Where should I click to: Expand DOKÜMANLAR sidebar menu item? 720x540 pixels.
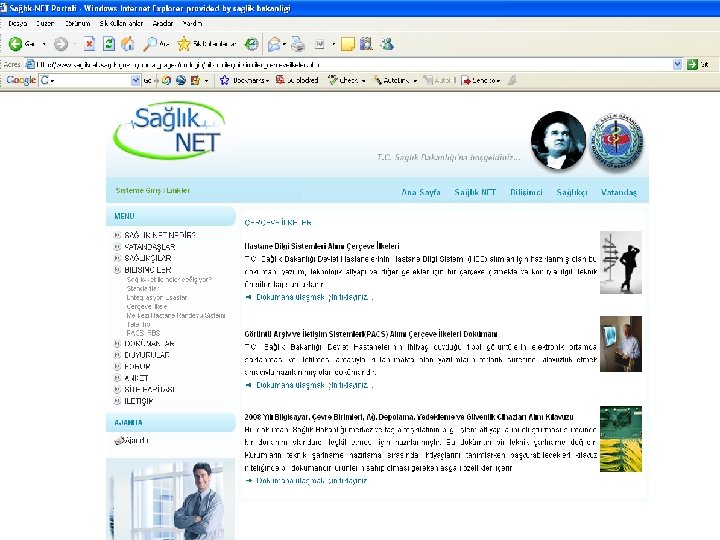click(x=117, y=343)
